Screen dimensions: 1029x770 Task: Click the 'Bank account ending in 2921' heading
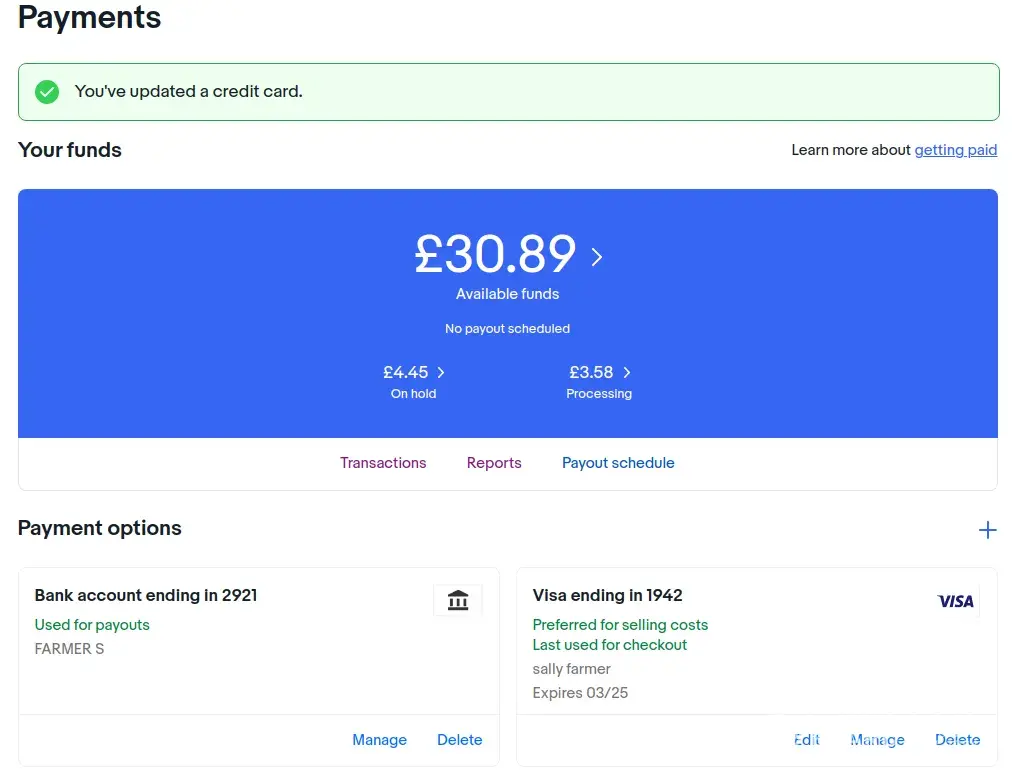tap(146, 596)
